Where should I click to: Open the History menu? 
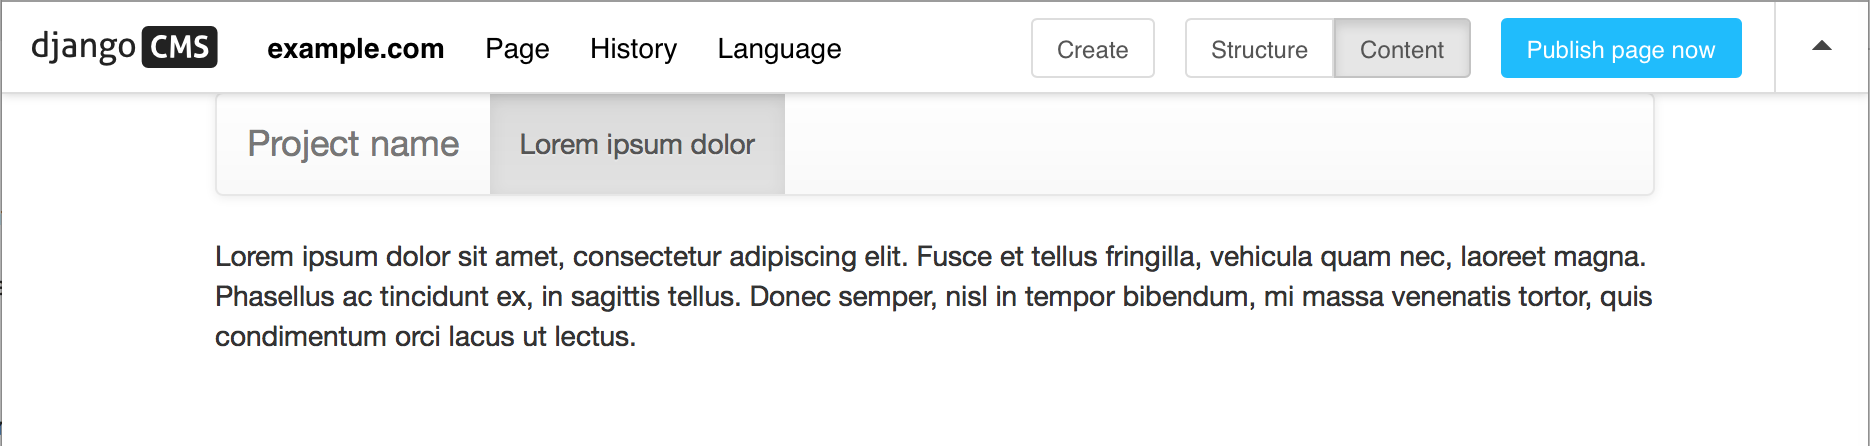tap(633, 48)
